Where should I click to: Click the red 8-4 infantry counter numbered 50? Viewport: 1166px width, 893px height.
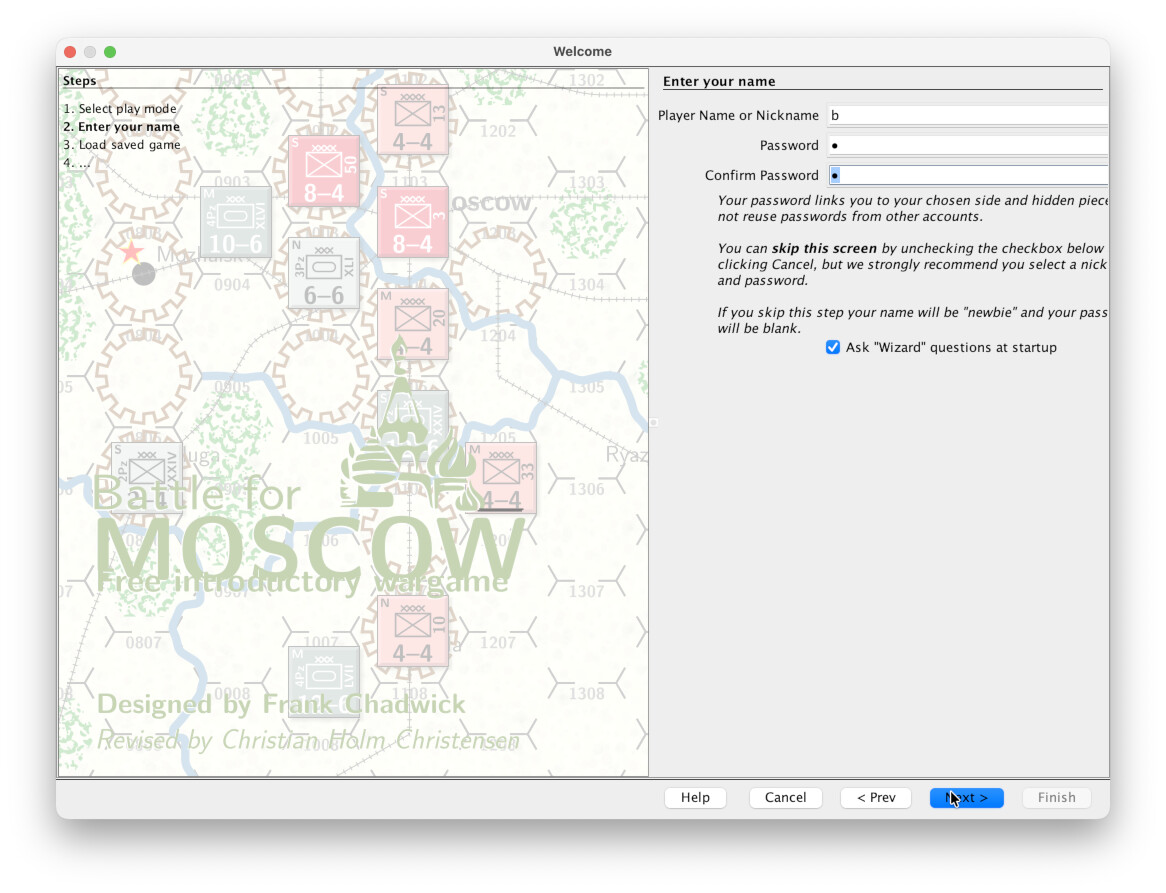point(324,171)
